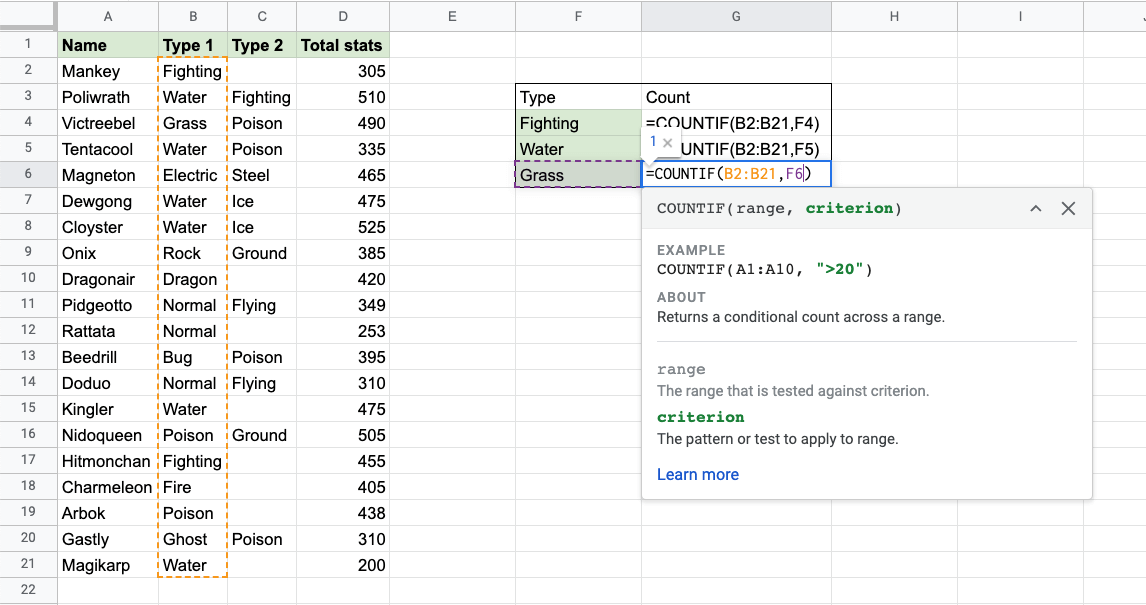
Task: Select the Poliwrath total stats value 510
Action: 342,97
